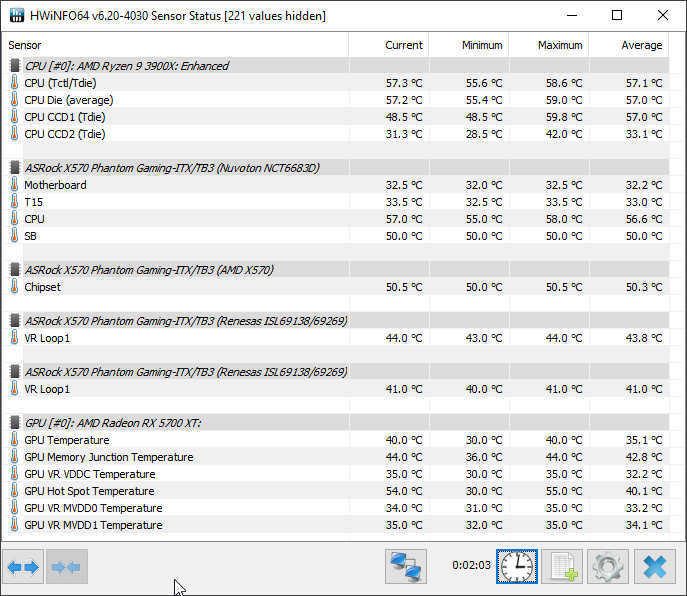This screenshot has height=596, width=687.
Task: Click the expand columns arrows button
Action: click(23, 567)
